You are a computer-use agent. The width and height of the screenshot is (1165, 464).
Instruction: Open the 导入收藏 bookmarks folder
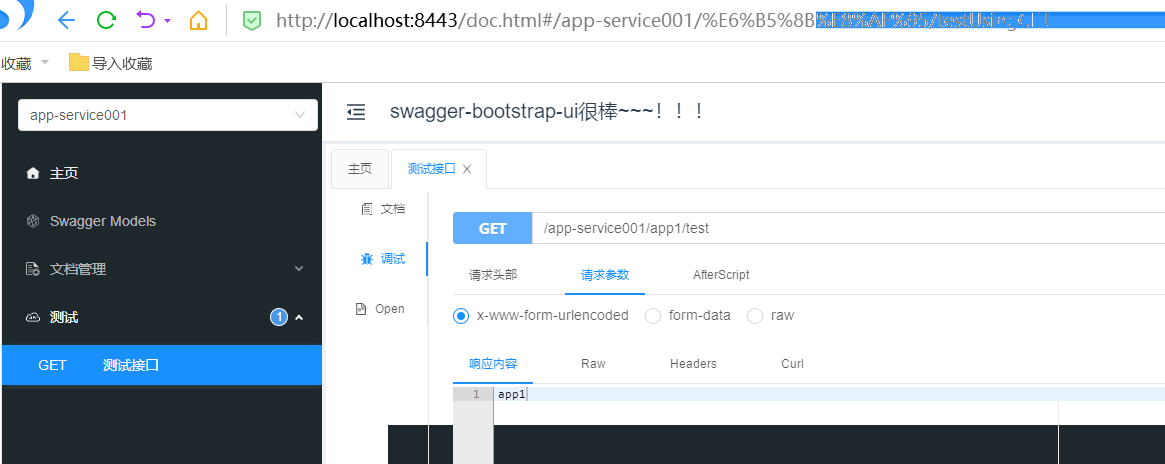click(110, 63)
